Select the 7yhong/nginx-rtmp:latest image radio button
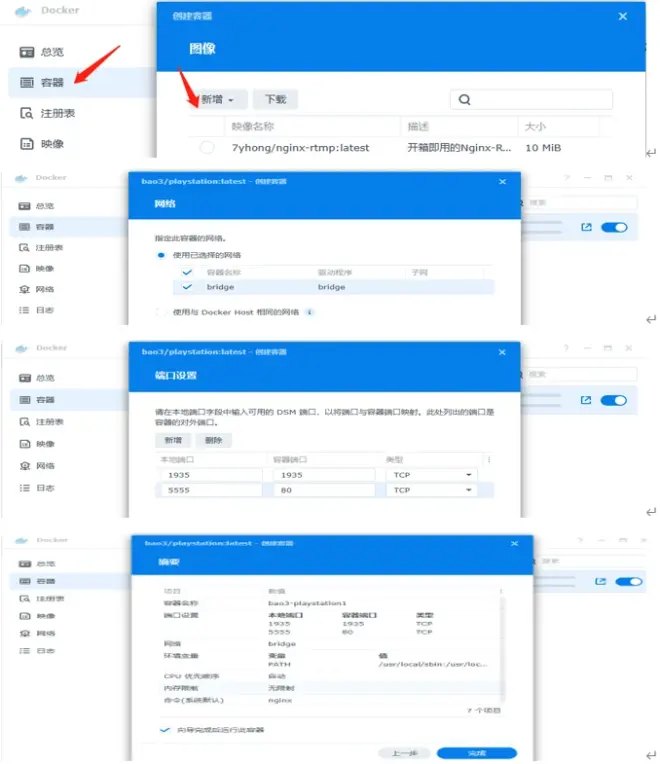Screen dimensions: 660x764 [207, 147]
